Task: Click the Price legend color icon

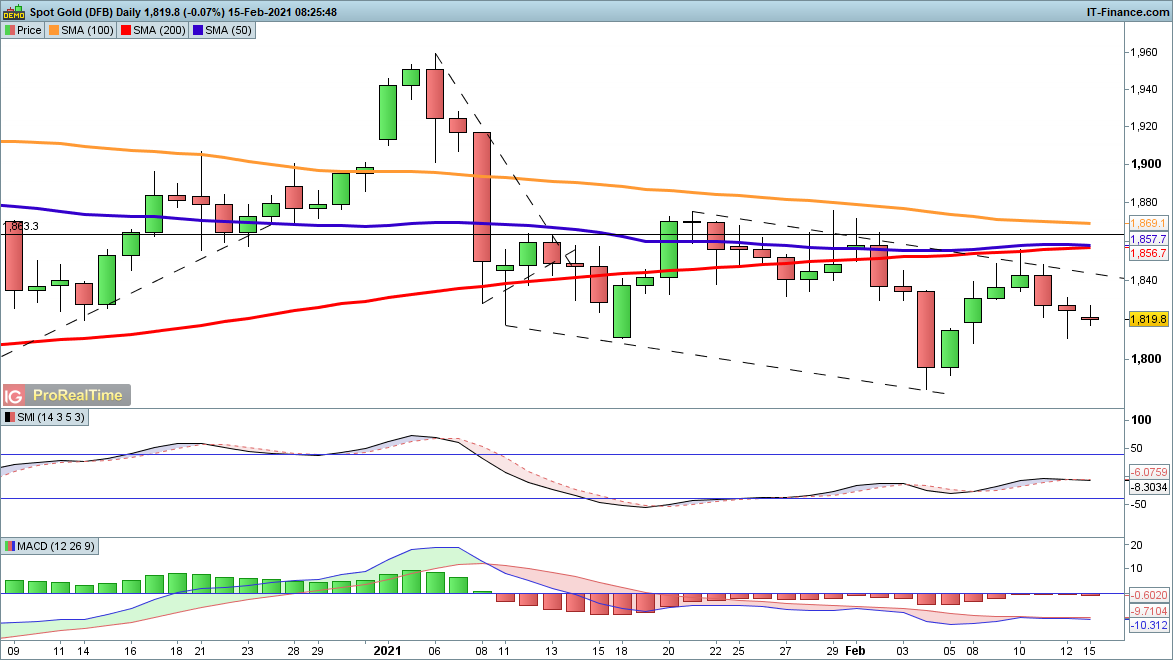Action: (x=10, y=30)
